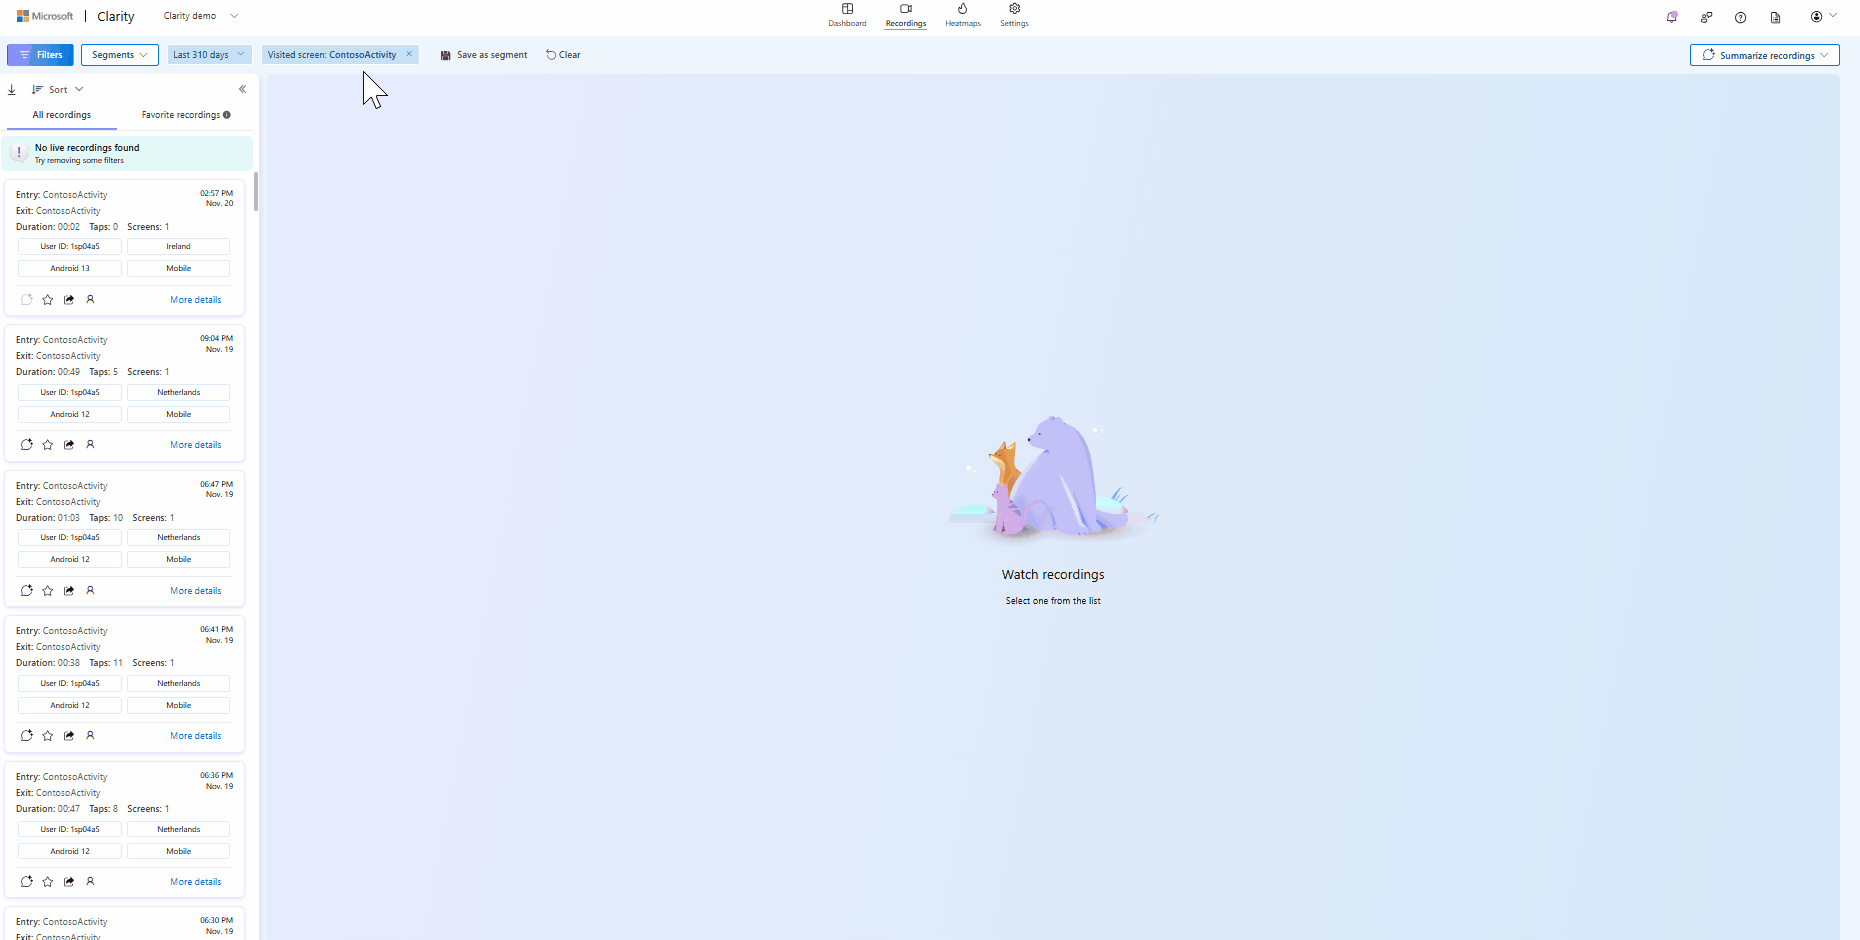This screenshot has width=1860, height=940.
Task: Open the Heatmaps tab
Action: pos(963,15)
